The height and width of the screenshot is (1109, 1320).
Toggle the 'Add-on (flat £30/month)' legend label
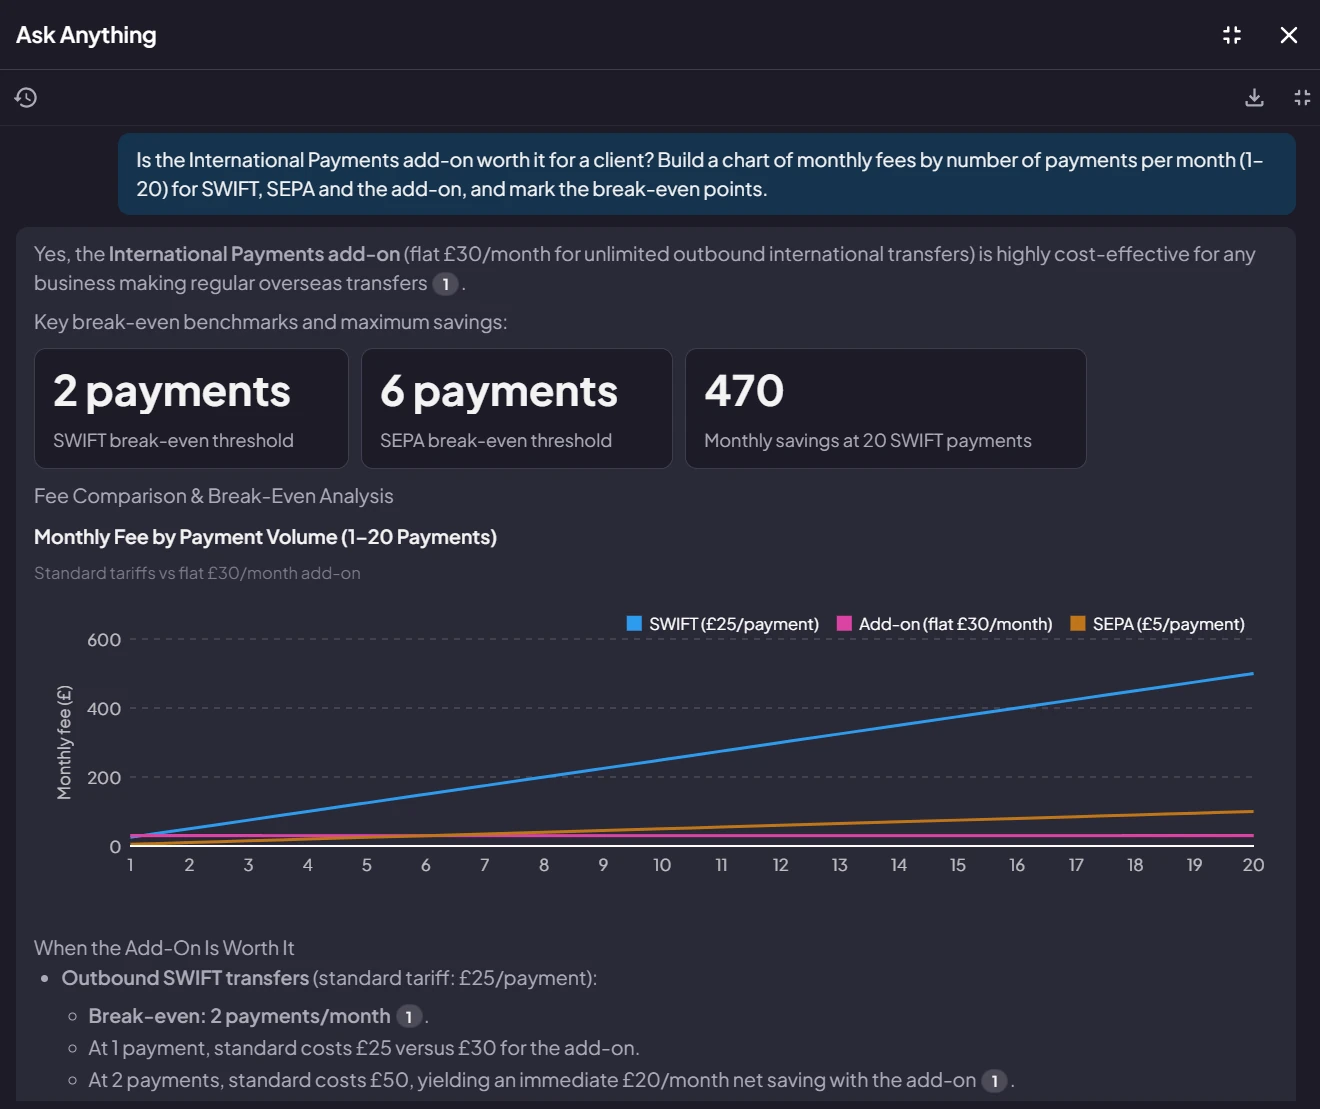click(956, 624)
